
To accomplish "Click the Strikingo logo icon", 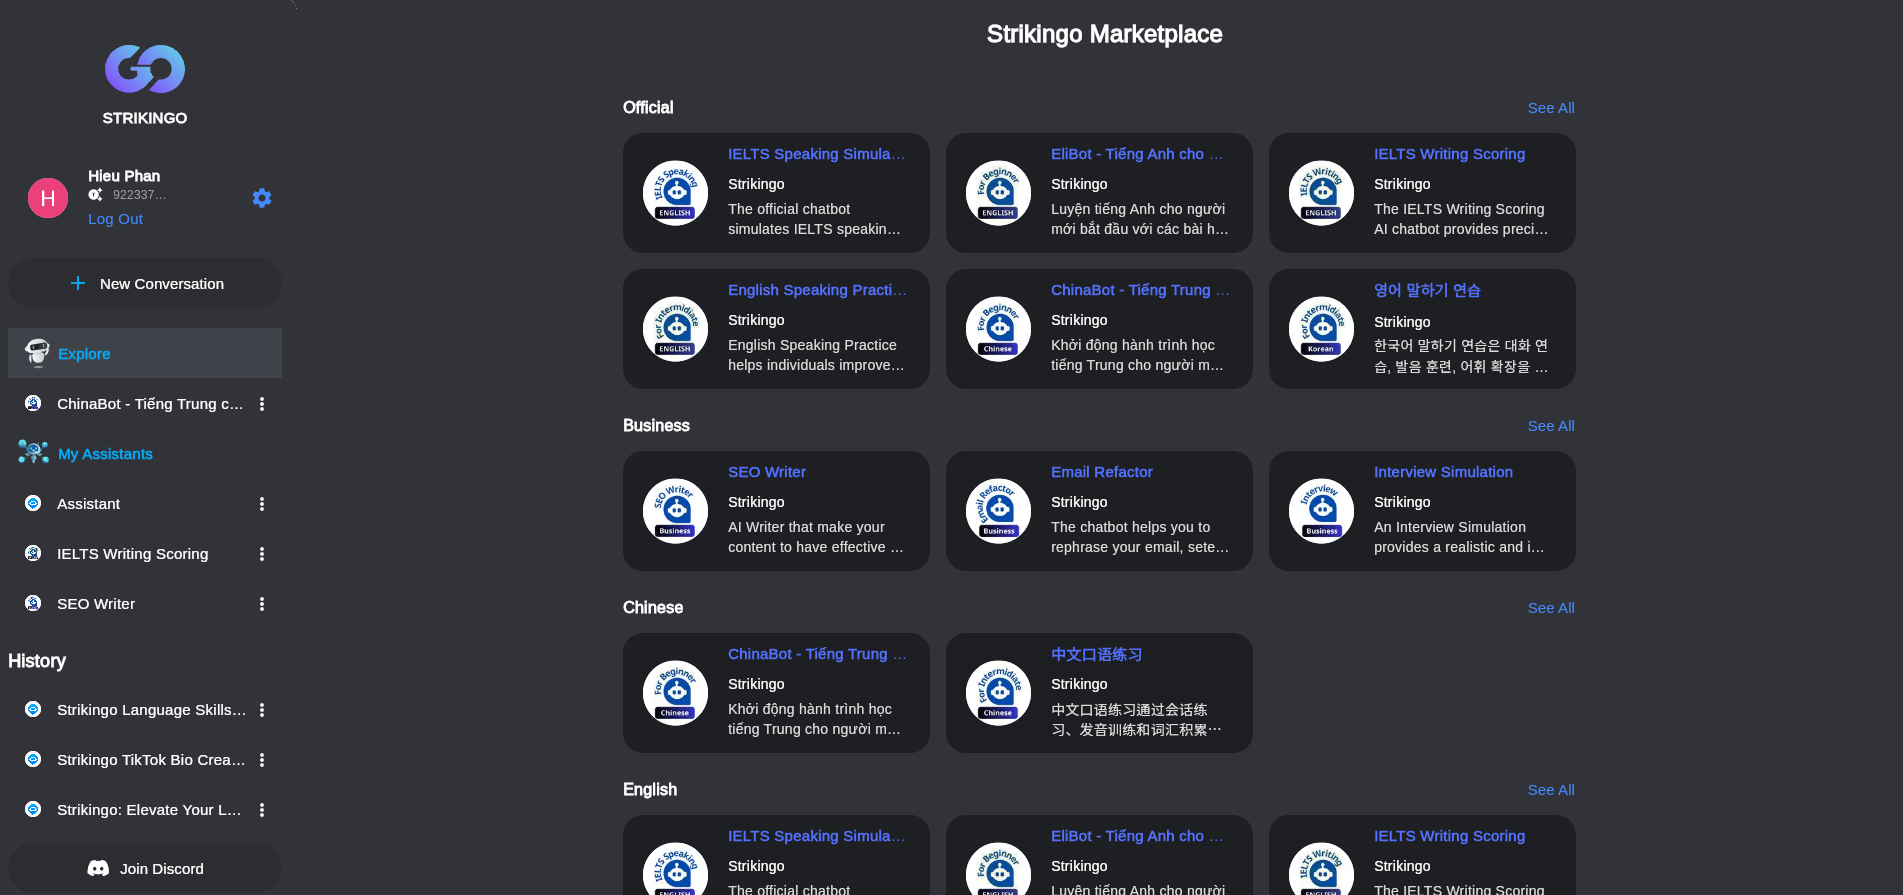I will (x=145, y=69).
